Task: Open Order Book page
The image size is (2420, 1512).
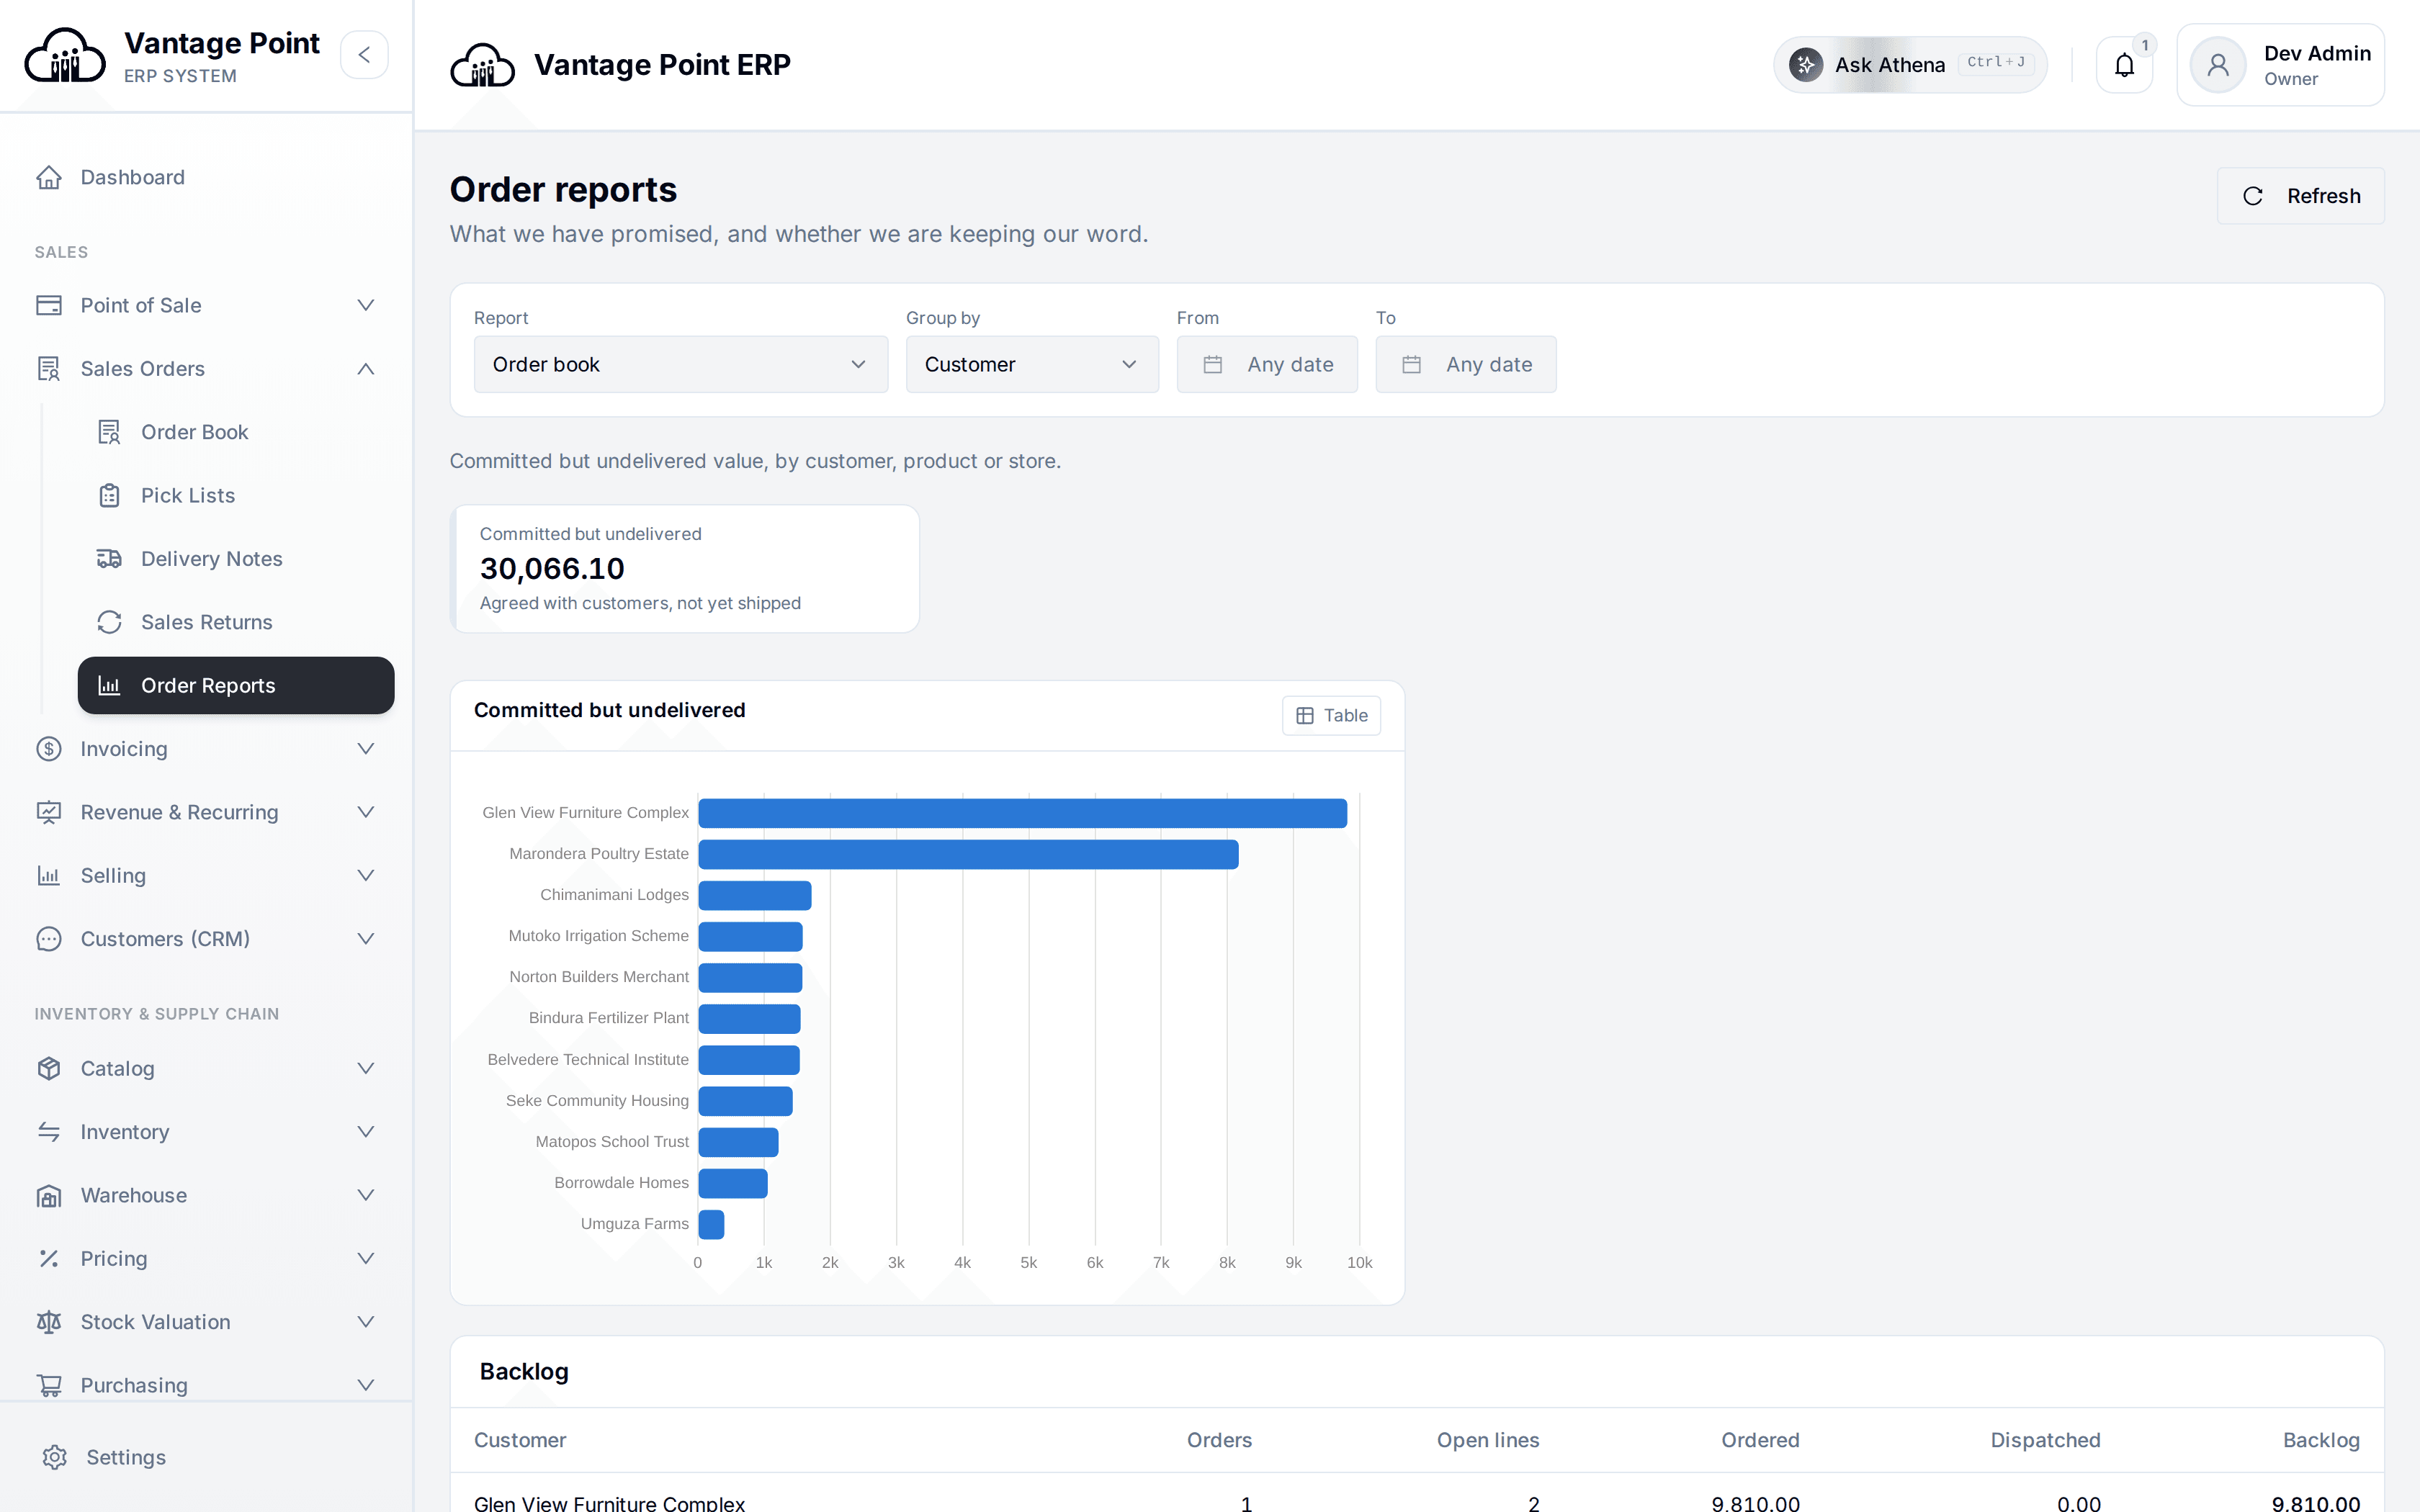Action: point(236,432)
